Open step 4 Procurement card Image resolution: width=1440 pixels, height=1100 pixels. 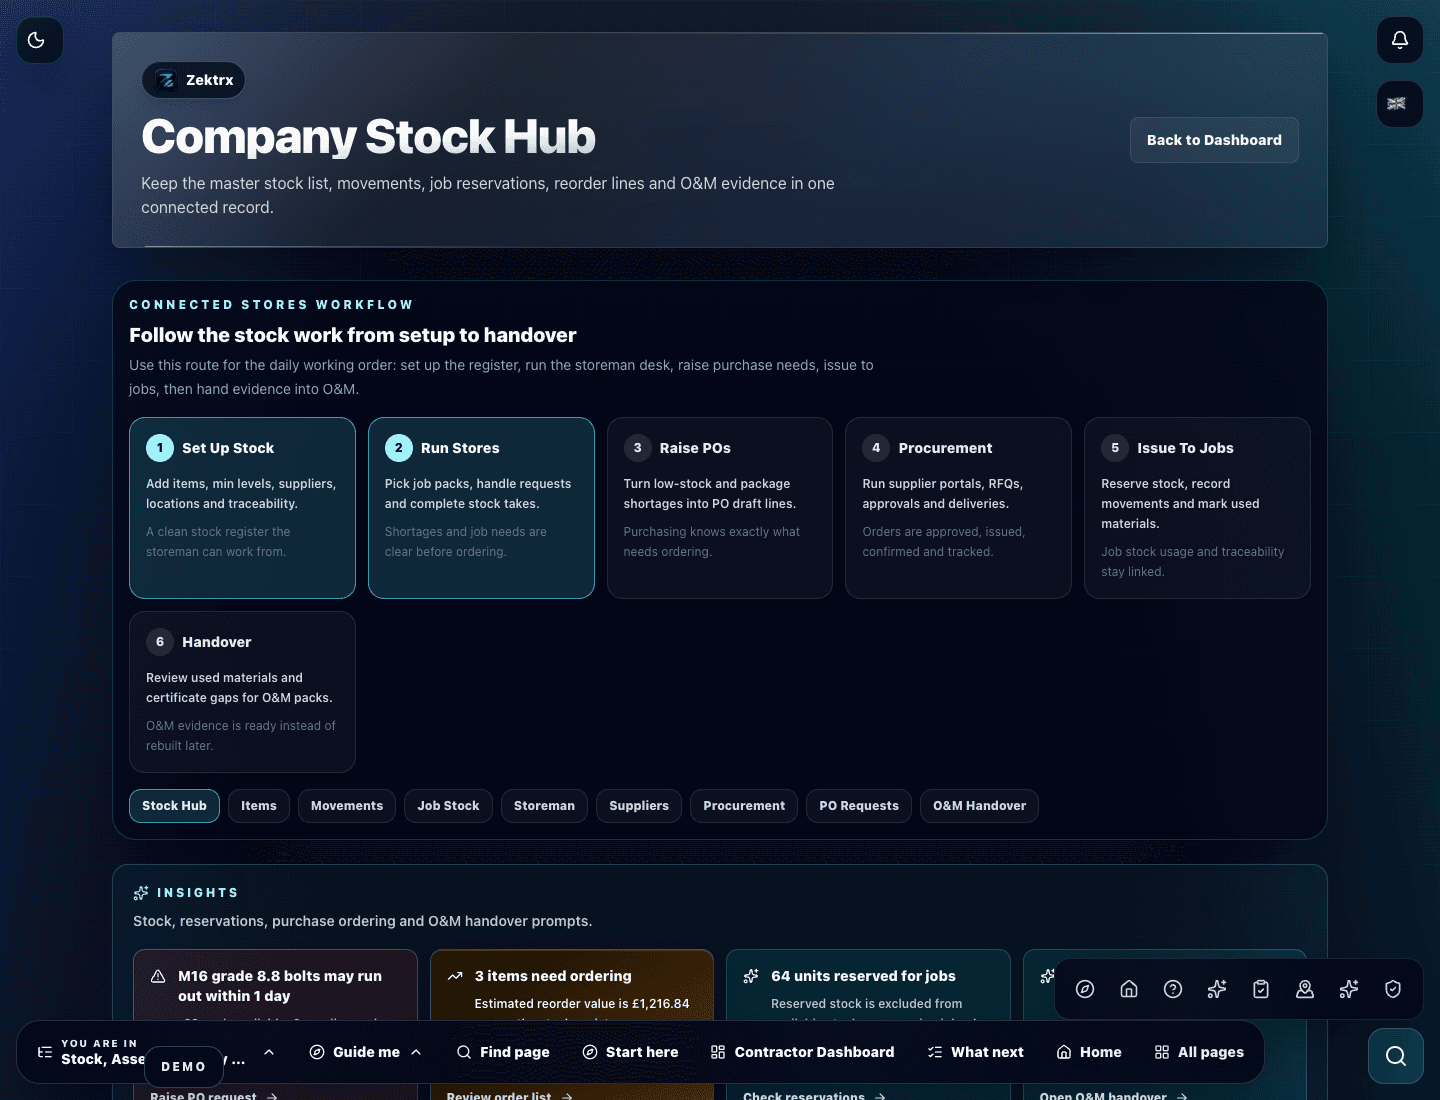(x=958, y=508)
